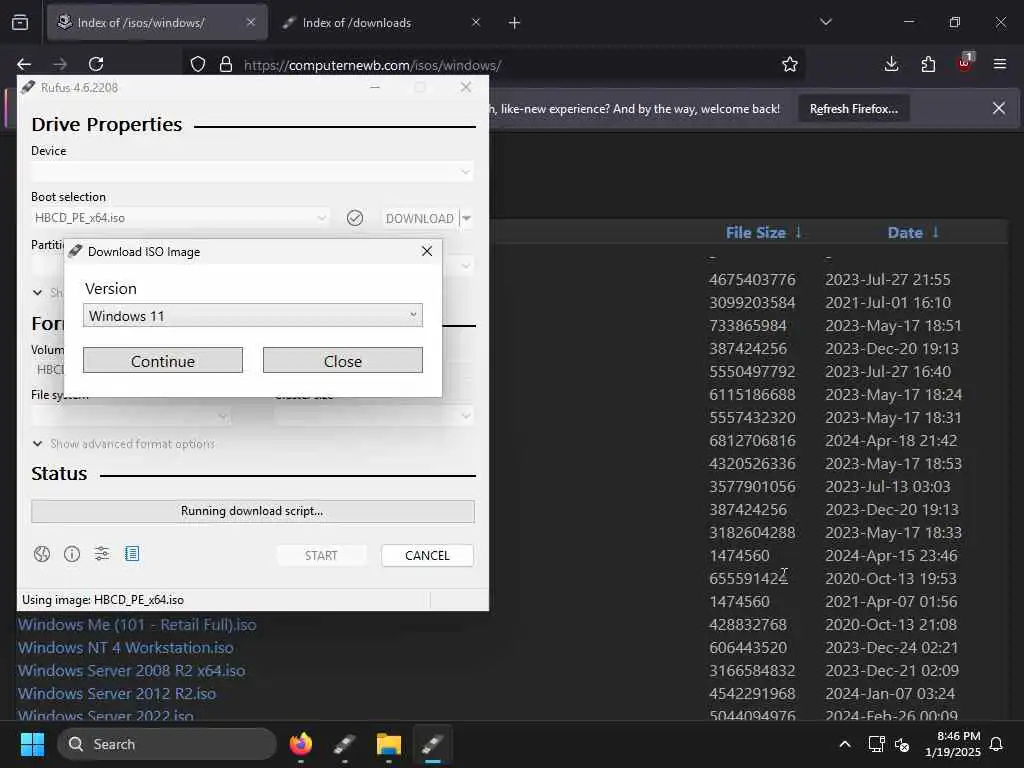Screen dimensions: 1024x768
Task: Click Firefox bookmark star icon
Action: tap(790, 64)
